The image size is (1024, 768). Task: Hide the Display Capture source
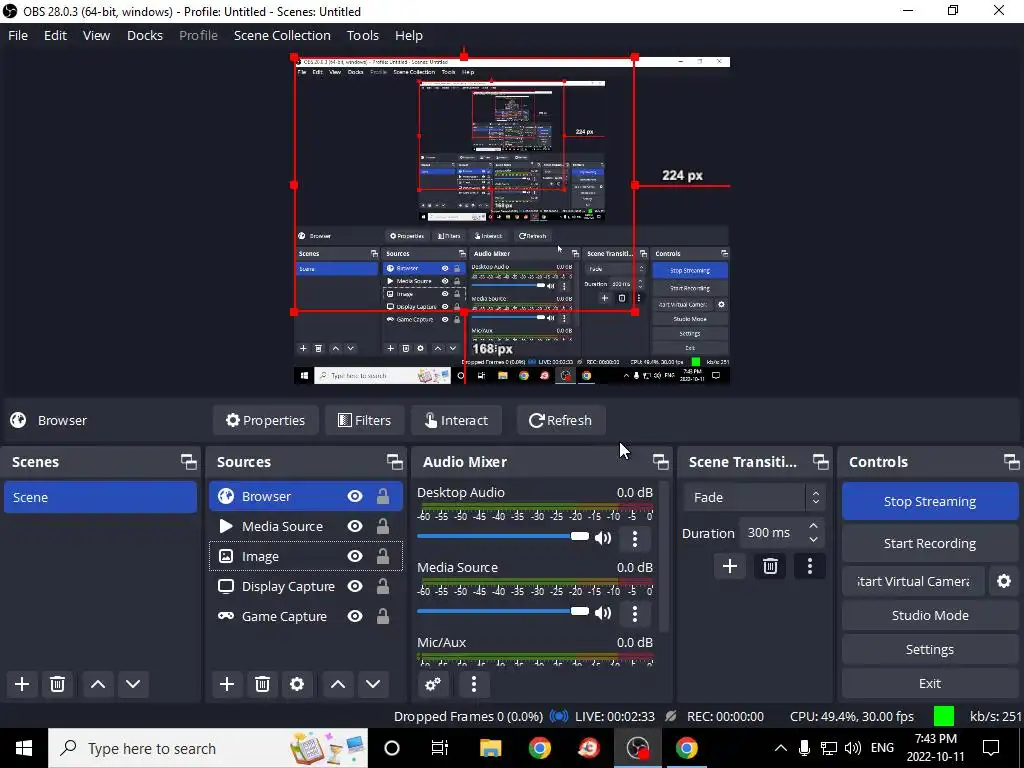pyautogui.click(x=355, y=586)
